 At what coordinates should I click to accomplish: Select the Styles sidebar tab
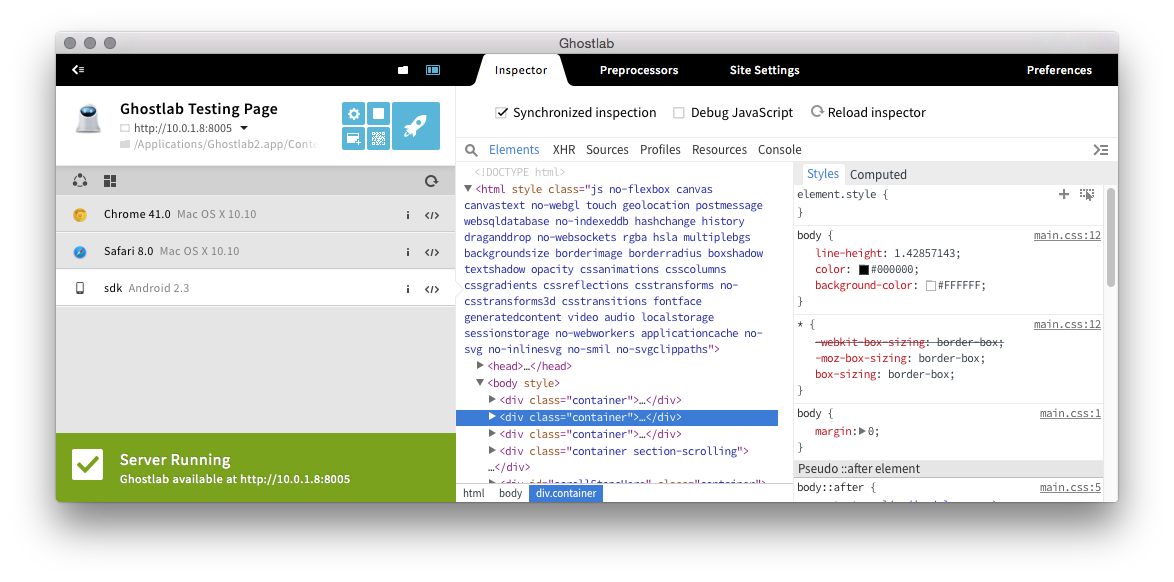(x=823, y=174)
